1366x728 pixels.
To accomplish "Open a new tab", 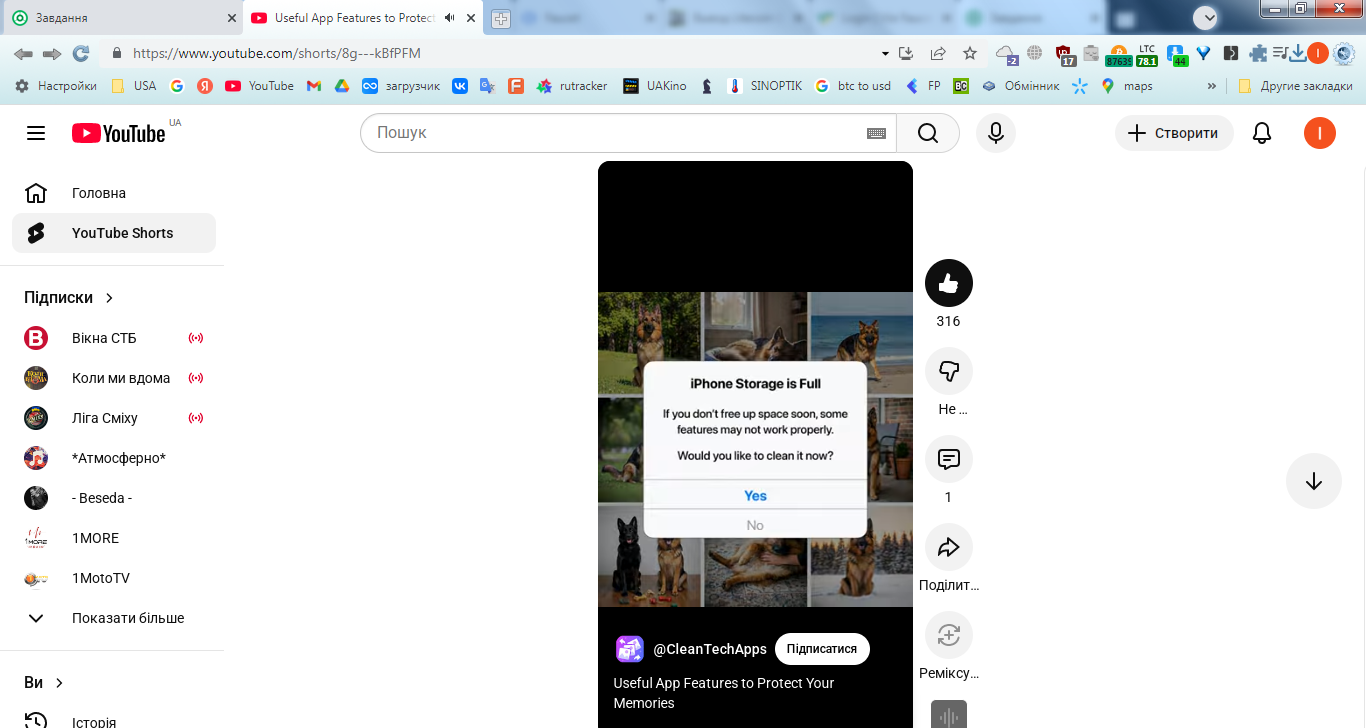I will 501,19.
